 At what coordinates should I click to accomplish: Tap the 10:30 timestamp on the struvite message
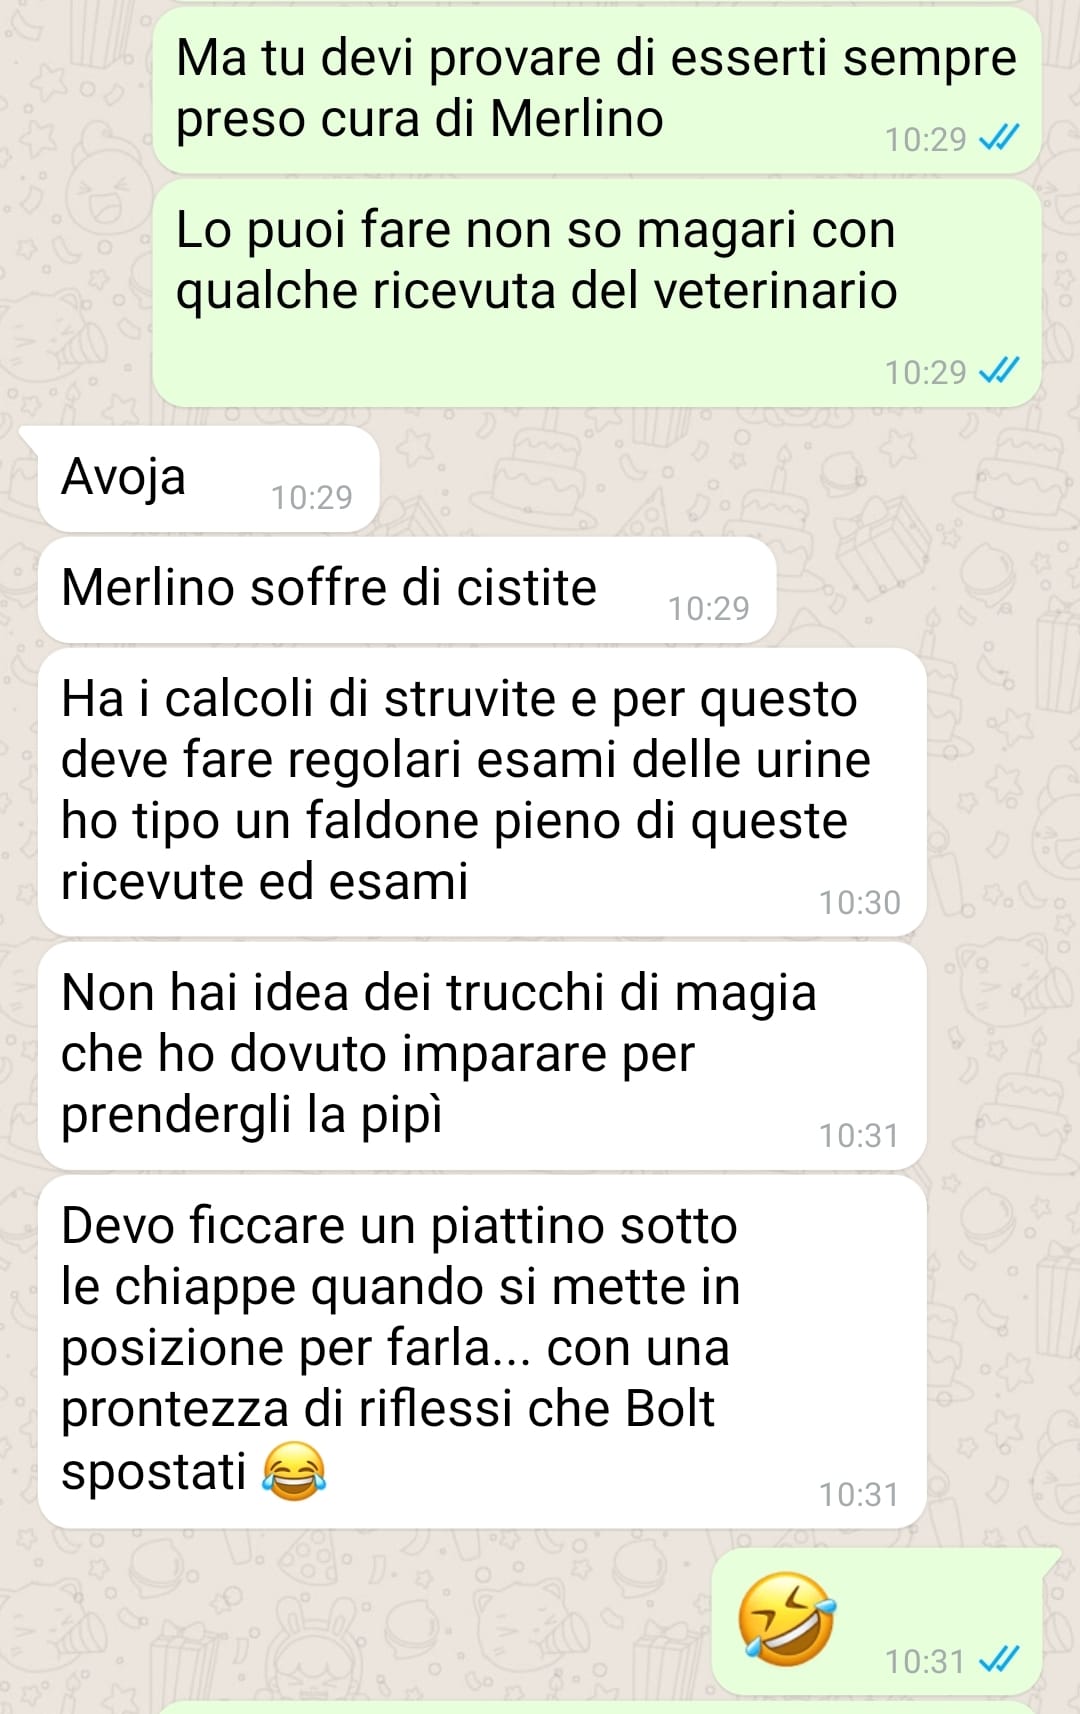(860, 903)
